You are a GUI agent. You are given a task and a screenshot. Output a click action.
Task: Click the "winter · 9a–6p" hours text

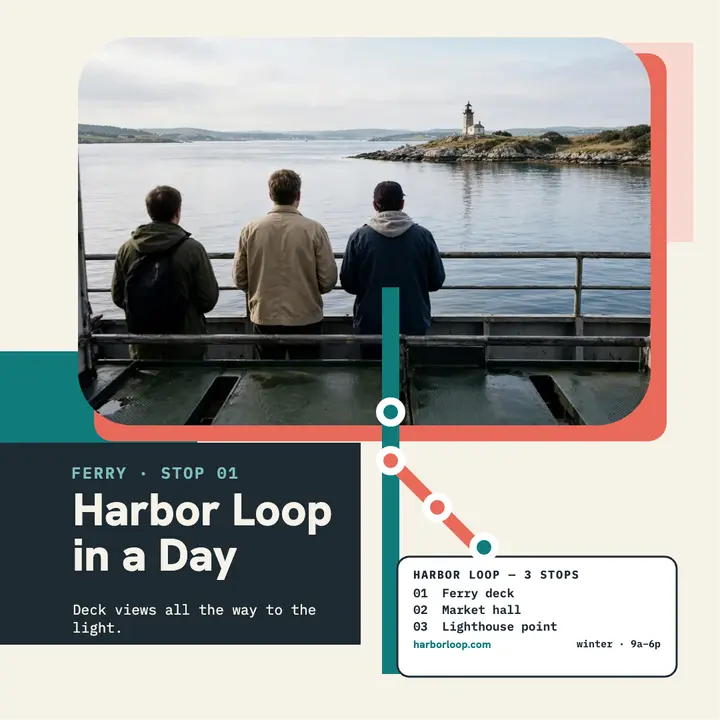tap(618, 644)
